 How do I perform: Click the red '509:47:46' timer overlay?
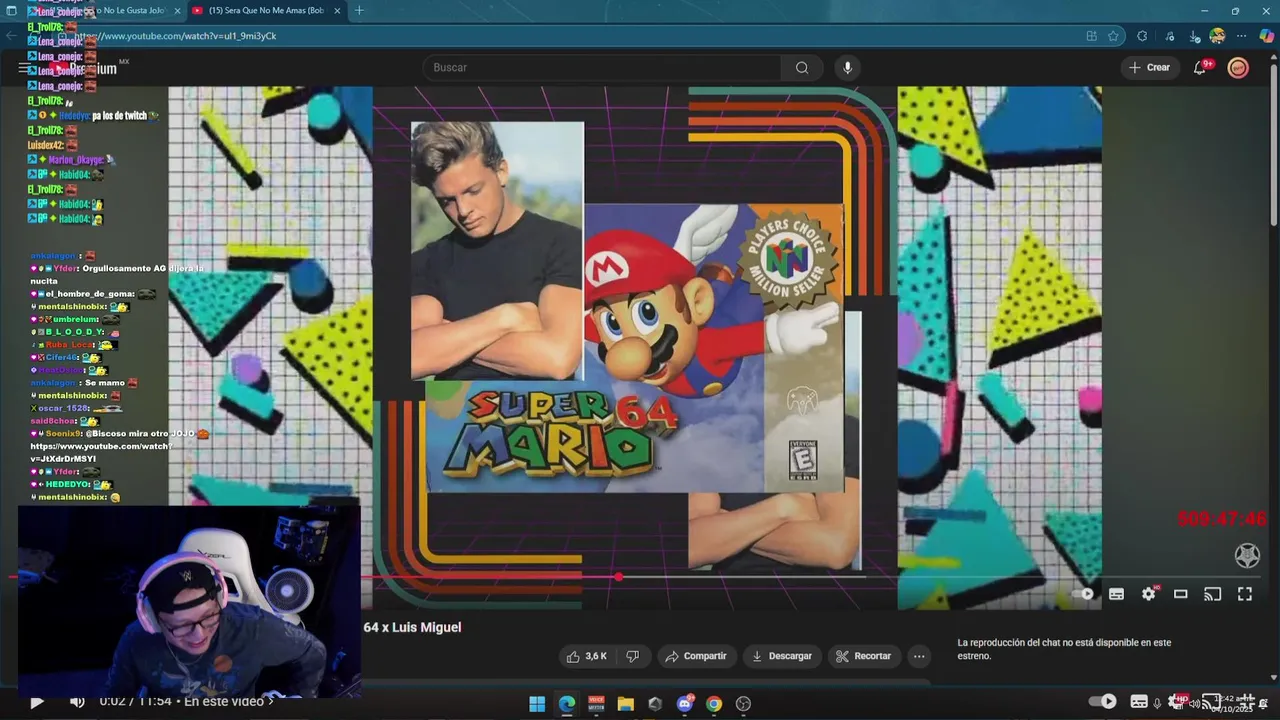(1222, 519)
